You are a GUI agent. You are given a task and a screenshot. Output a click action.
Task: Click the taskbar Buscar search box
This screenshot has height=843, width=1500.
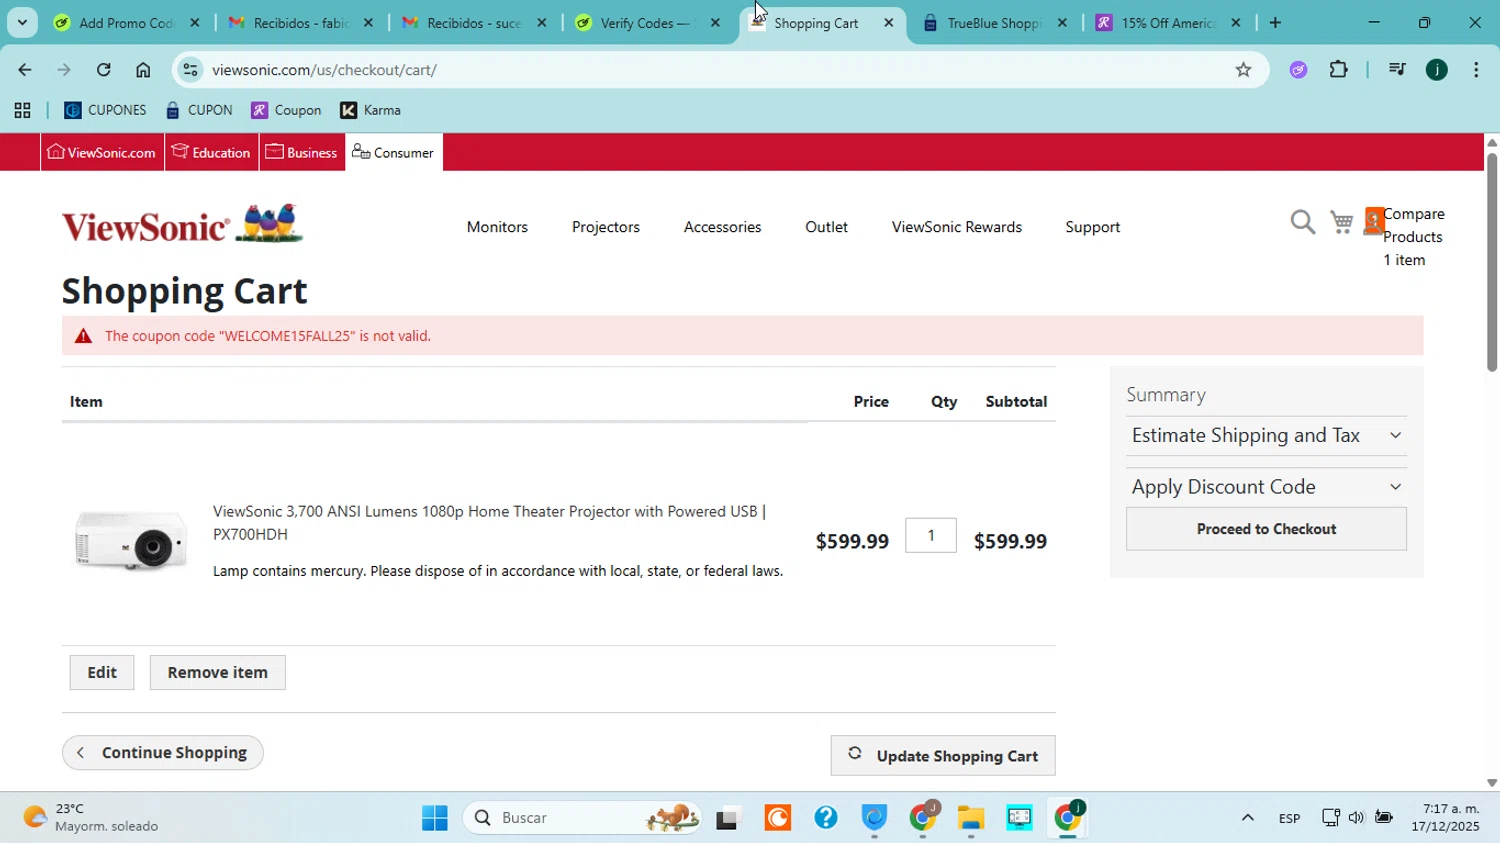pyautogui.click(x=582, y=818)
